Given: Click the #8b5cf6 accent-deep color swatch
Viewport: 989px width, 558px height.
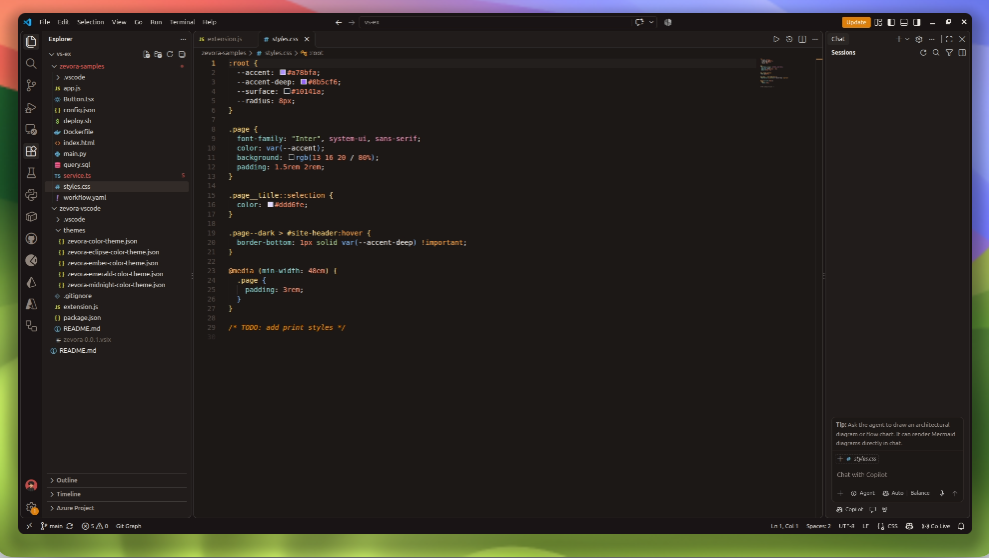Looking at the screenshot, I should [x=303, y=82].
